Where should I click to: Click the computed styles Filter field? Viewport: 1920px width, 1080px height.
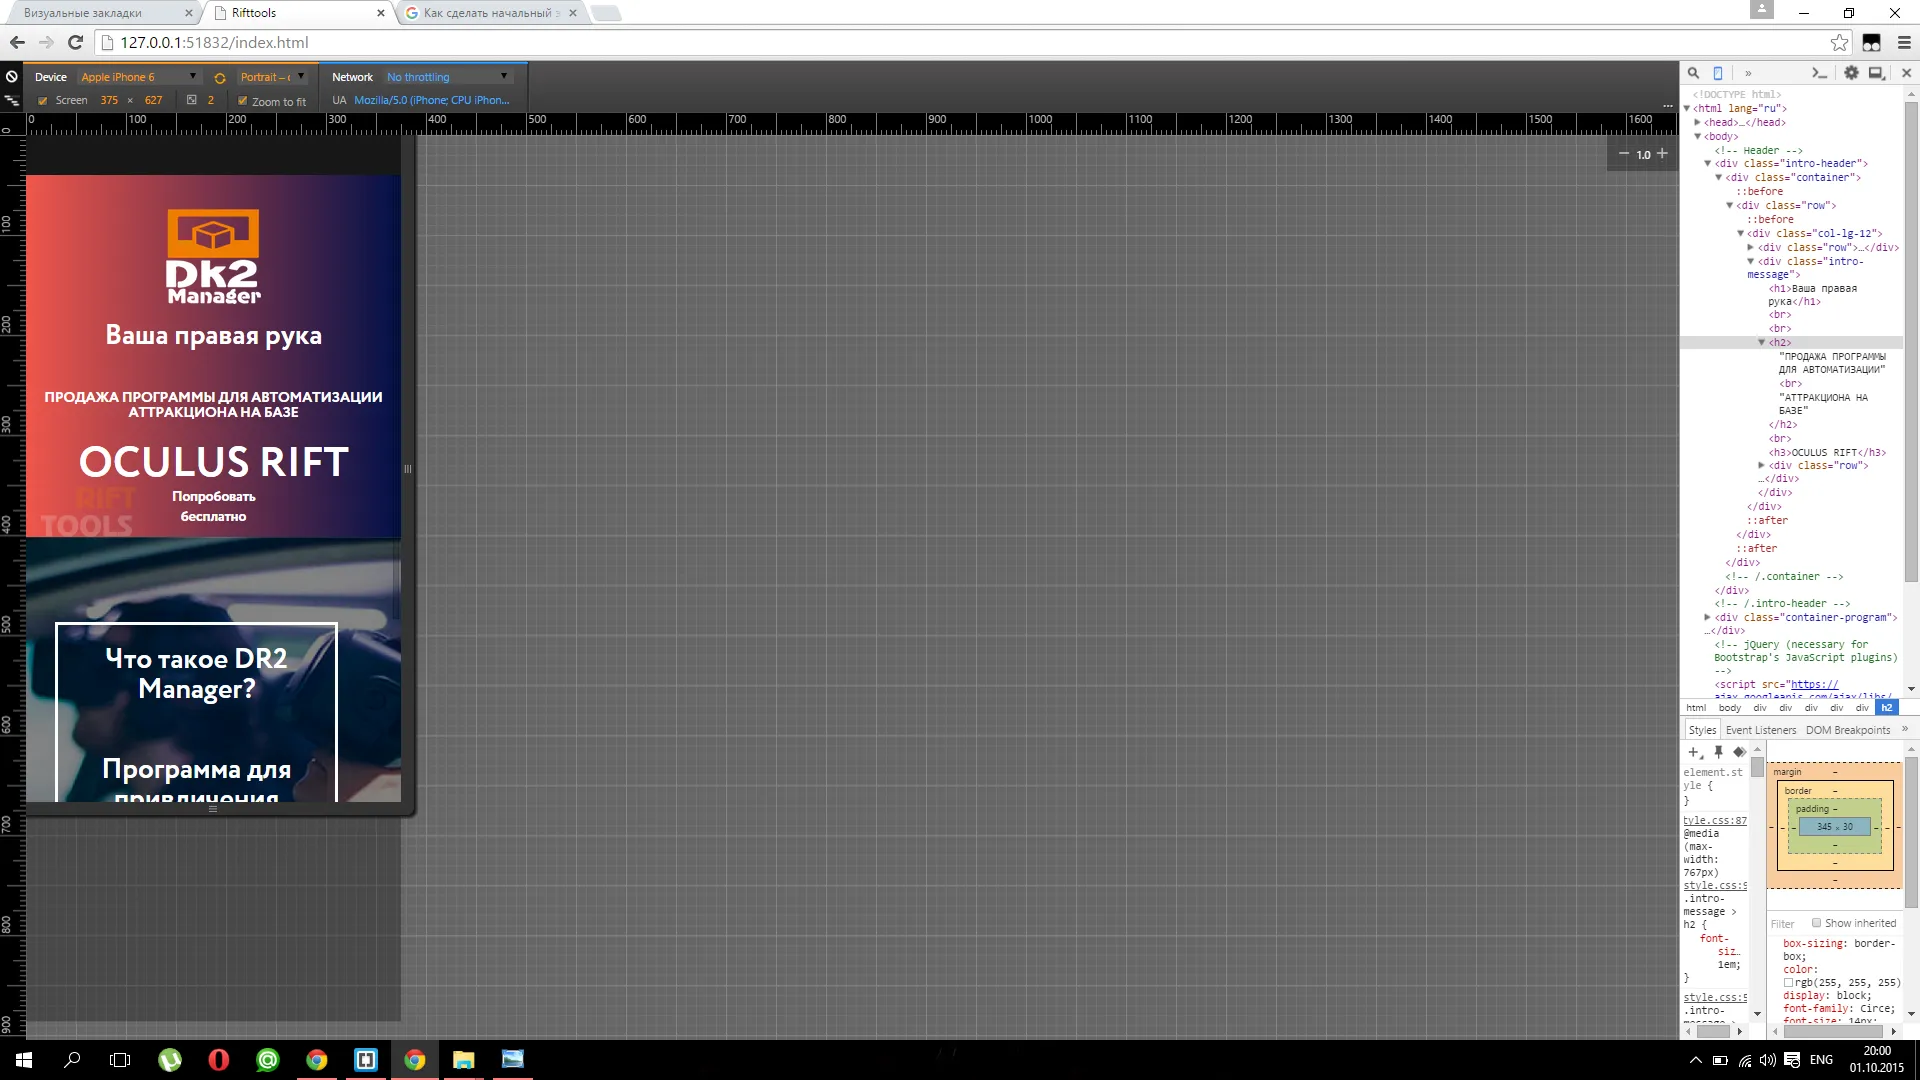click(1787, 924)
